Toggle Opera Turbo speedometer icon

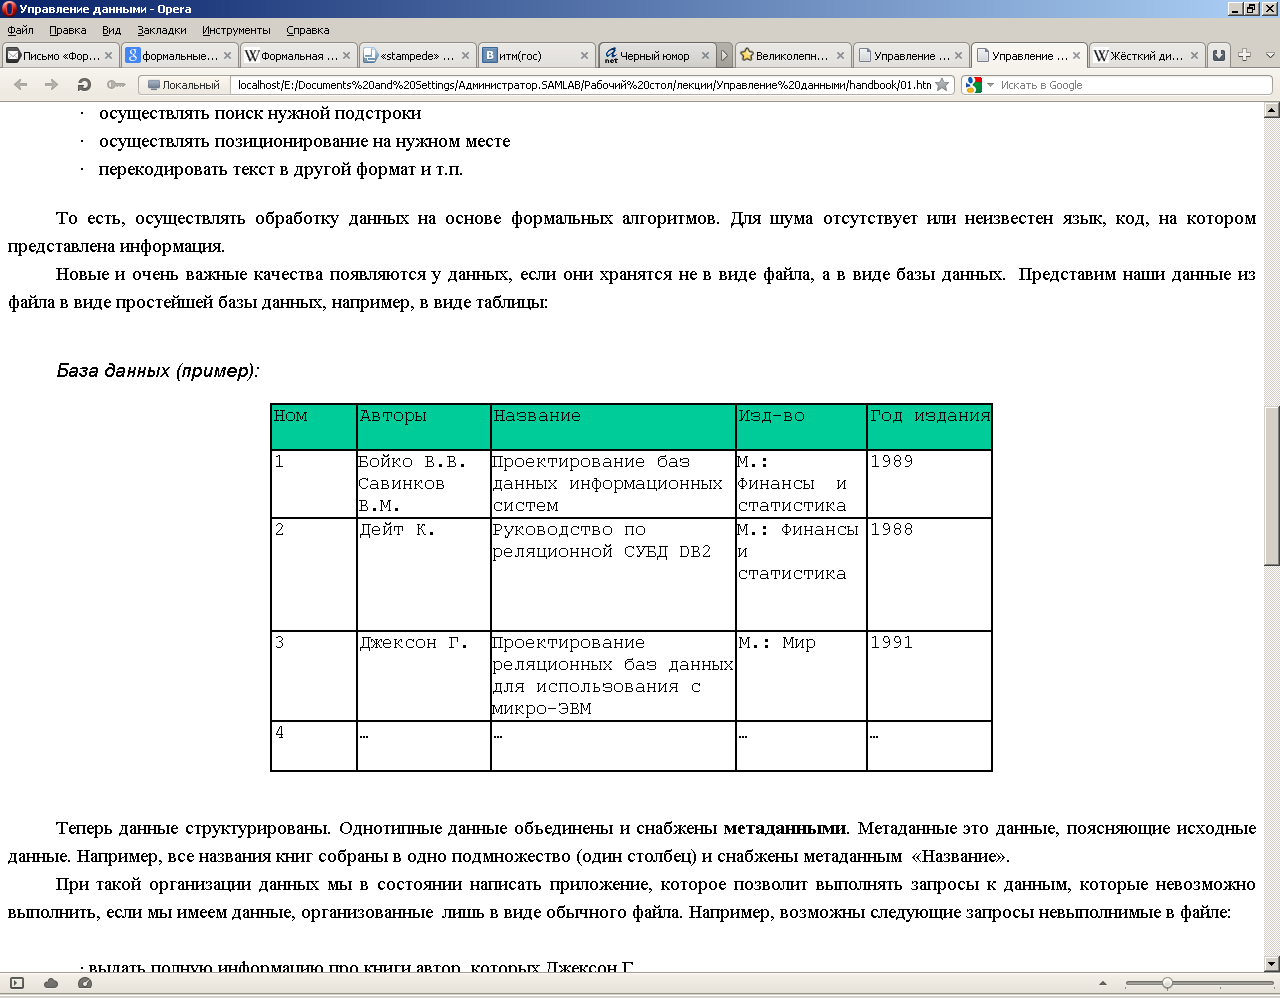[85, 984]
